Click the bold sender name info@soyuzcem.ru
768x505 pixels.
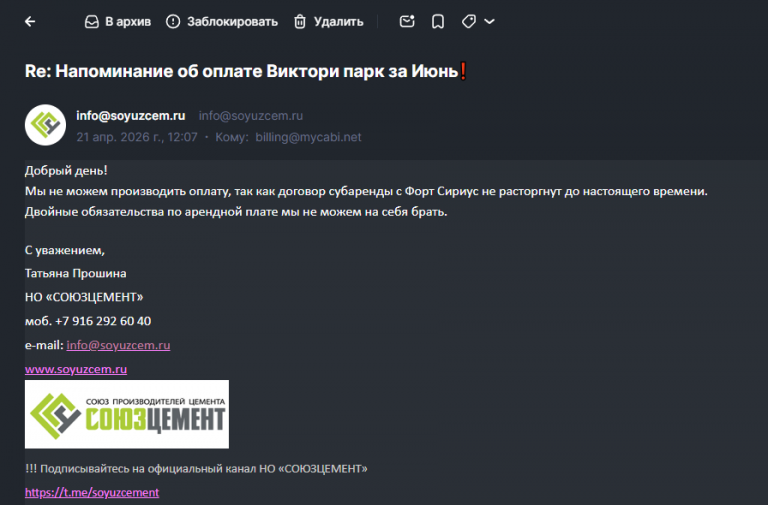tap(131, 116)
